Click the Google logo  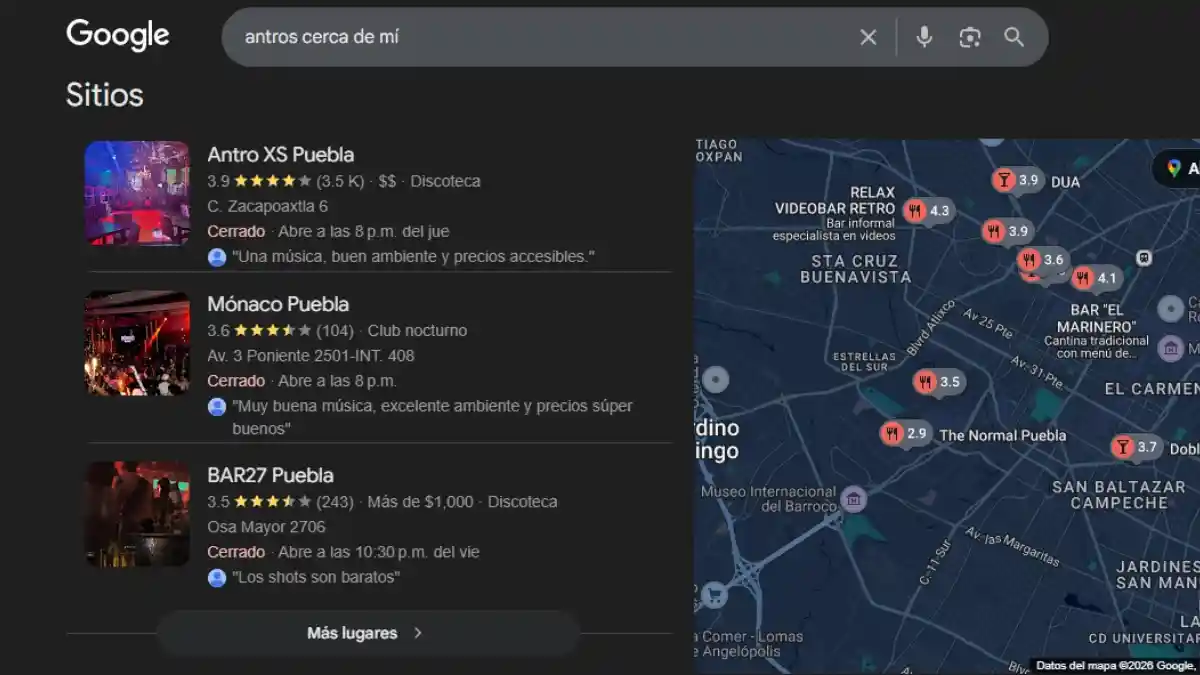pos(118,35)
